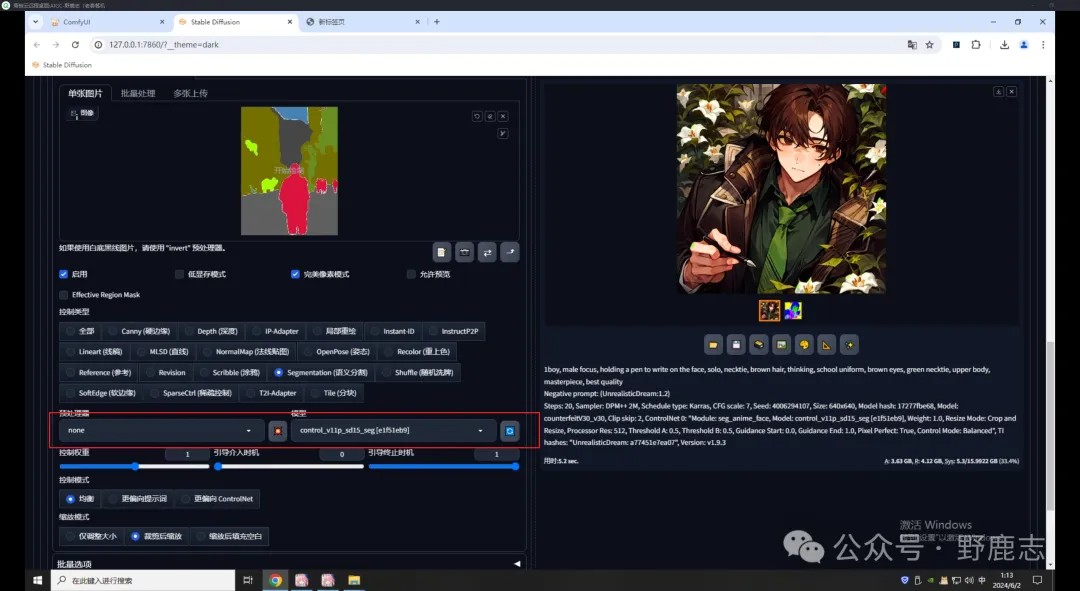Open the preprocessor dropdown showing none
Screen dimensions: 1080x591
(x=160, y=431)
